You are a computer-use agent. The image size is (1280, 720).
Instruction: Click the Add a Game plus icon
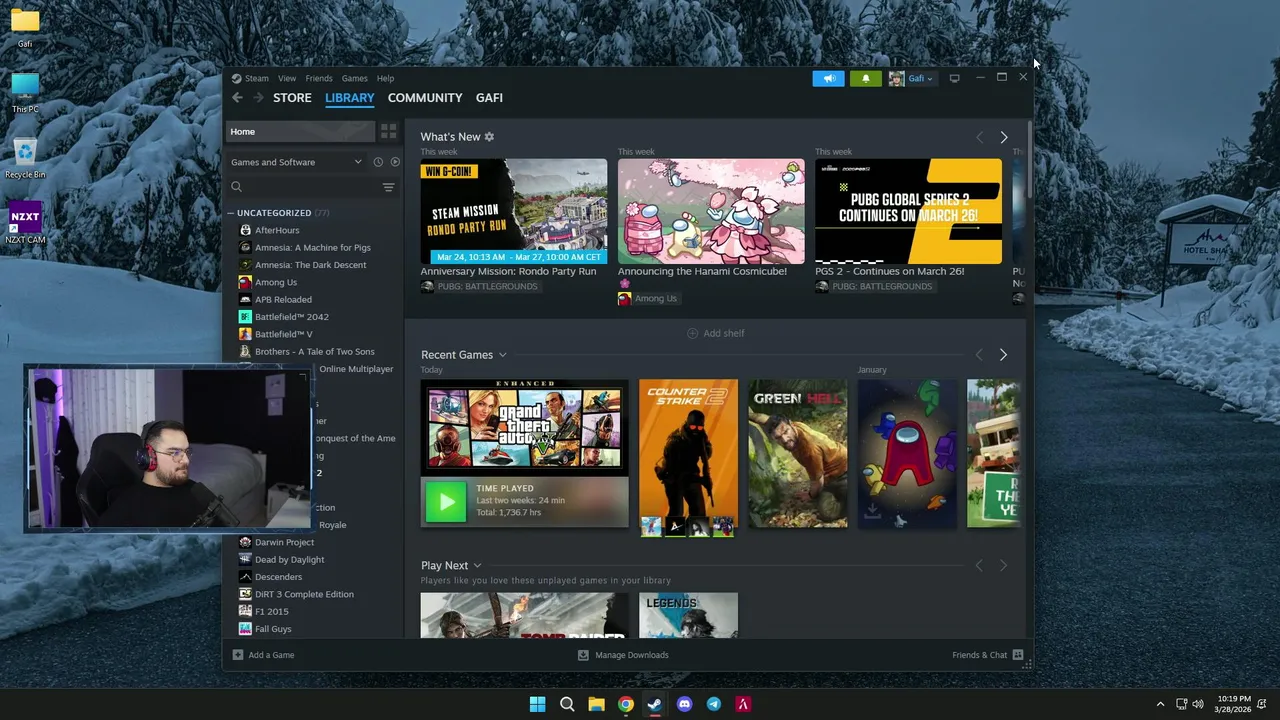[238, 655]
